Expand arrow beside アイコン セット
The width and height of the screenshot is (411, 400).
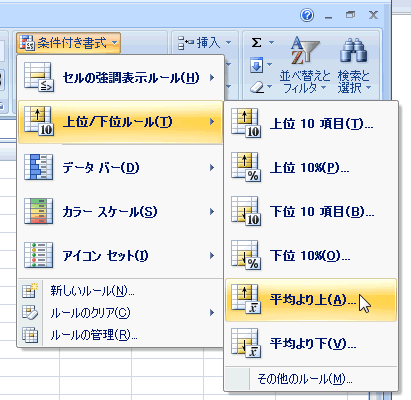pyautogui.click(x=212, y=256)
